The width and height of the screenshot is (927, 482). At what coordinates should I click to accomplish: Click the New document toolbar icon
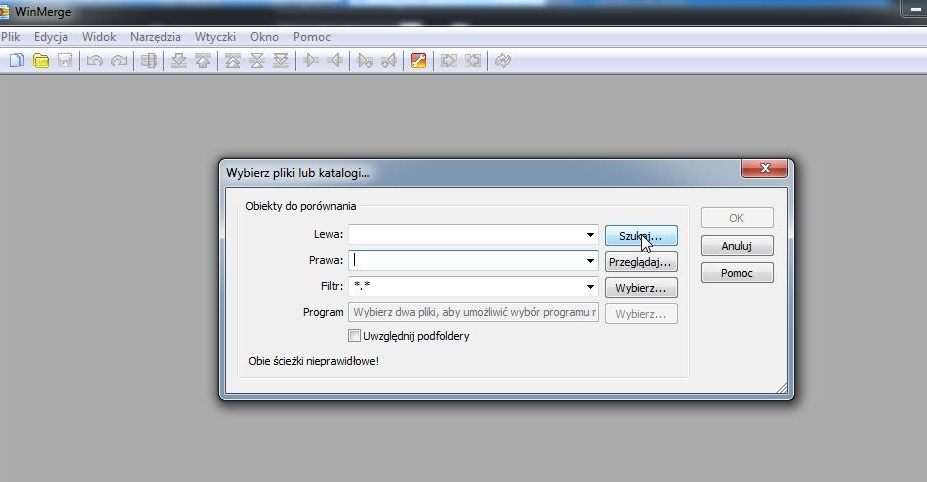tap(17, 60)
